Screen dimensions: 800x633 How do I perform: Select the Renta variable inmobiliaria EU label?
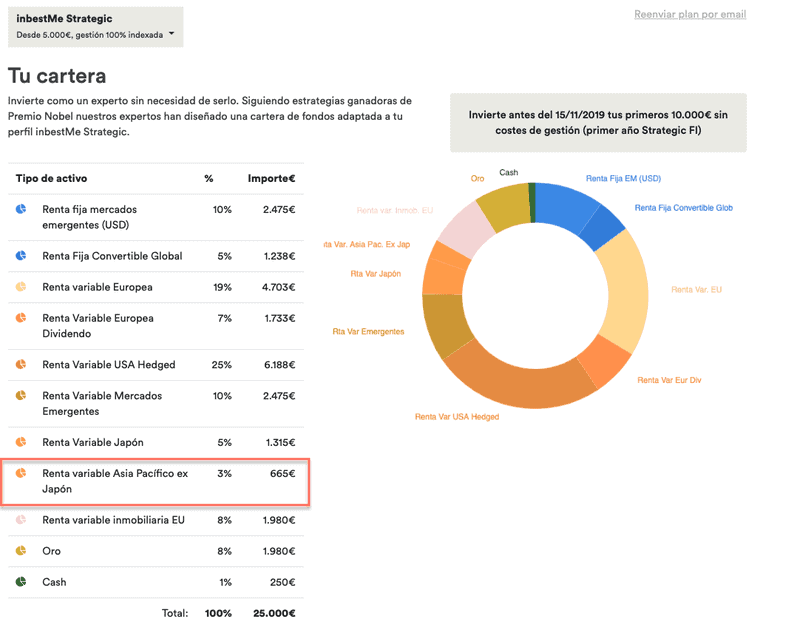pos(113,520)
